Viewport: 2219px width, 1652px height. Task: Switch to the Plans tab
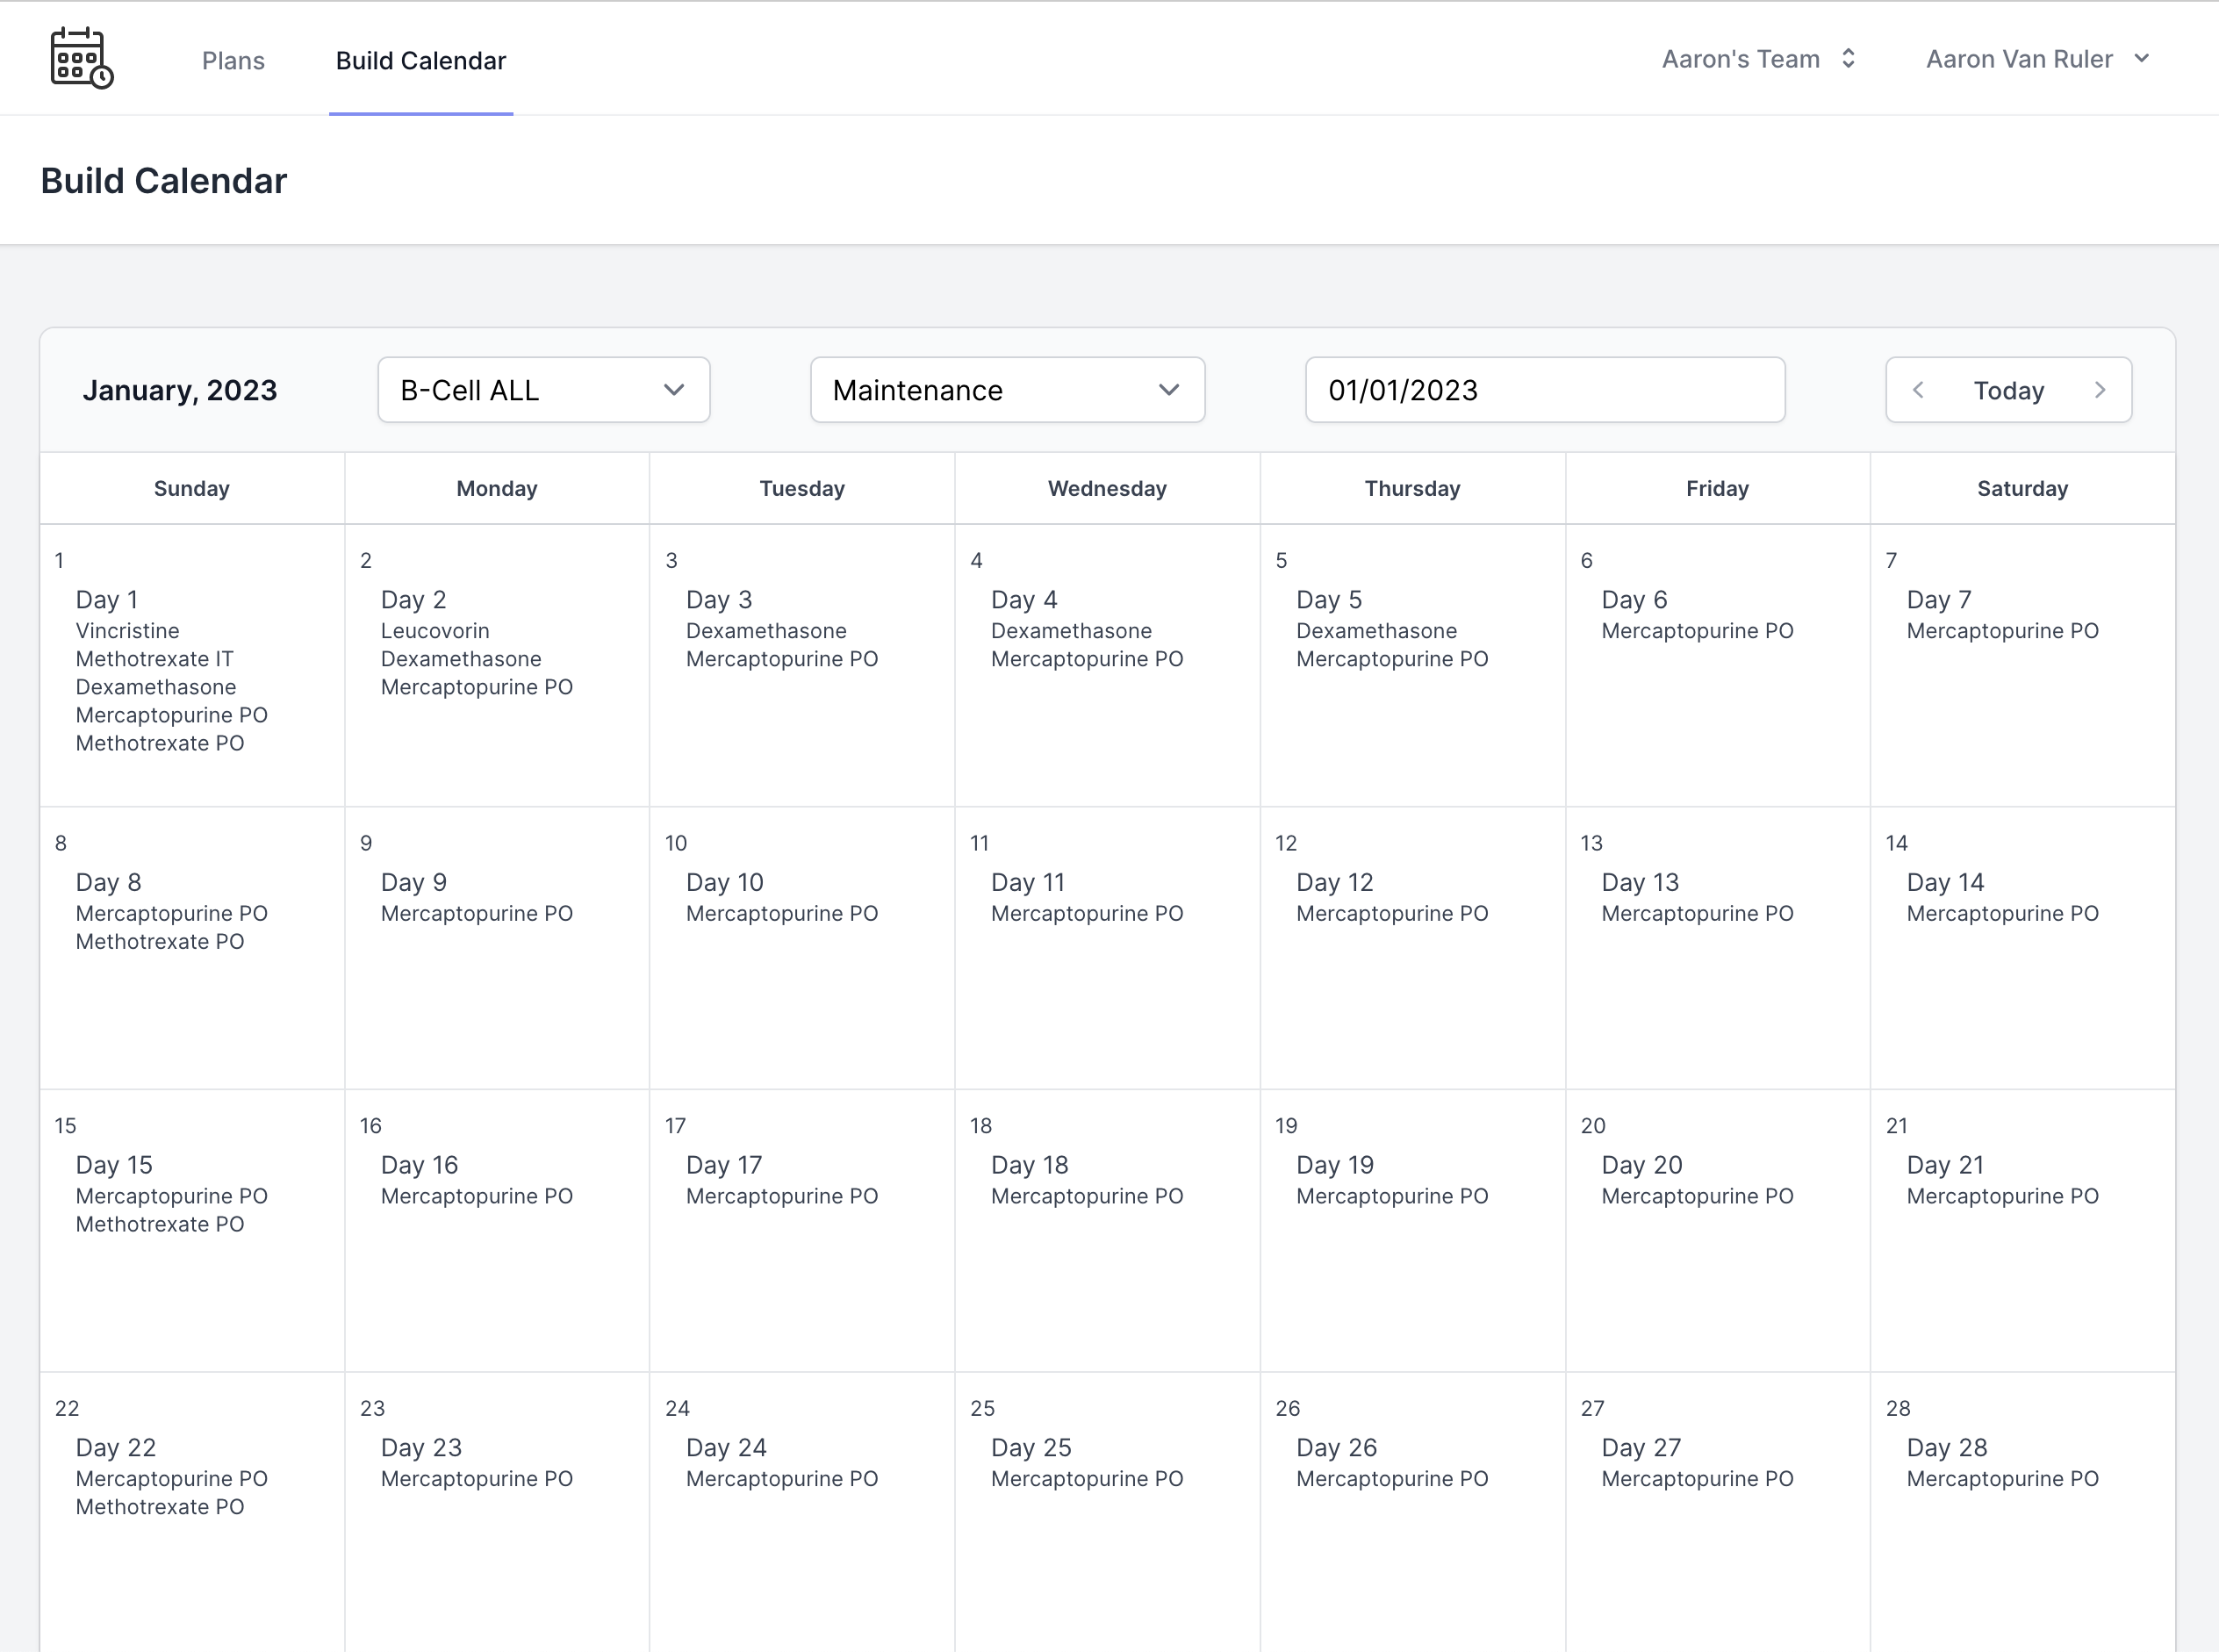pyautogui.click(x=233, y=60)
